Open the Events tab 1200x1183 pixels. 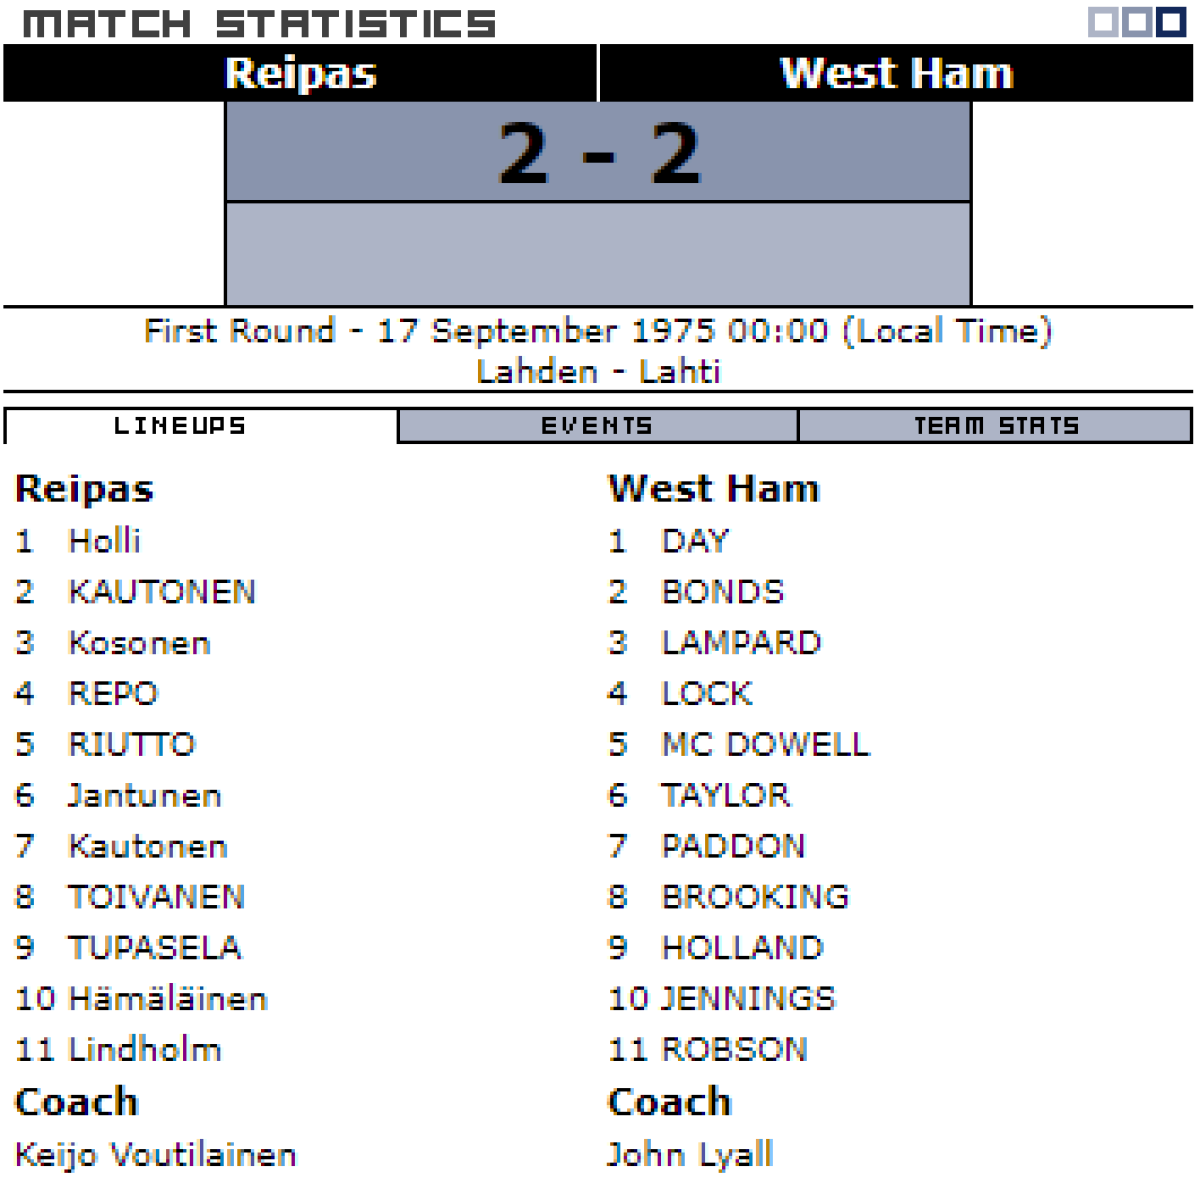597,426
